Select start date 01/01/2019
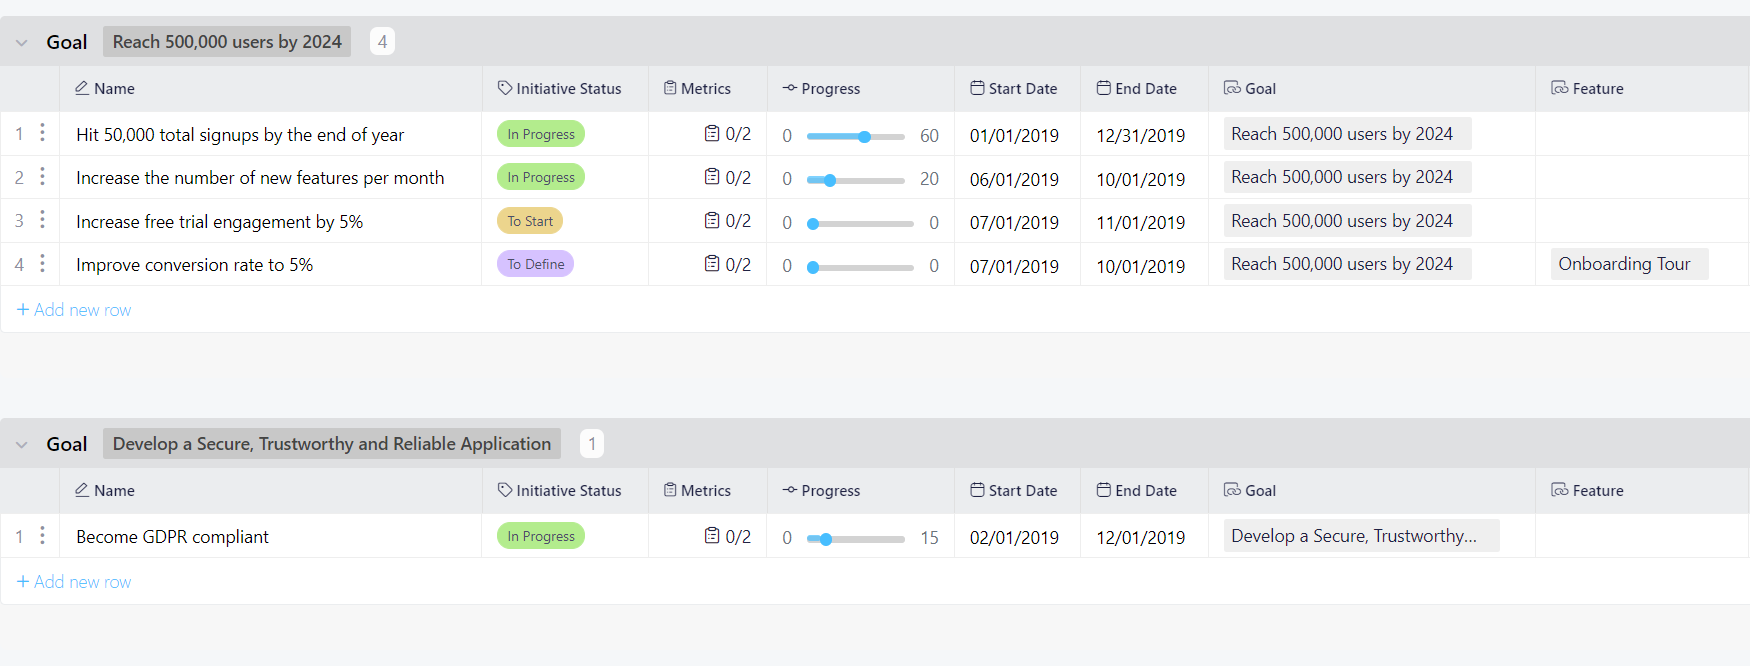 [x=1014, y=136]
